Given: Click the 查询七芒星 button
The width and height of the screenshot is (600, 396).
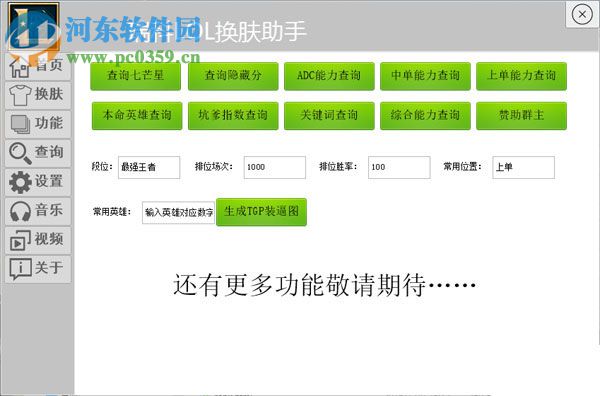Looking at the screenshot, I should point(135,76).
